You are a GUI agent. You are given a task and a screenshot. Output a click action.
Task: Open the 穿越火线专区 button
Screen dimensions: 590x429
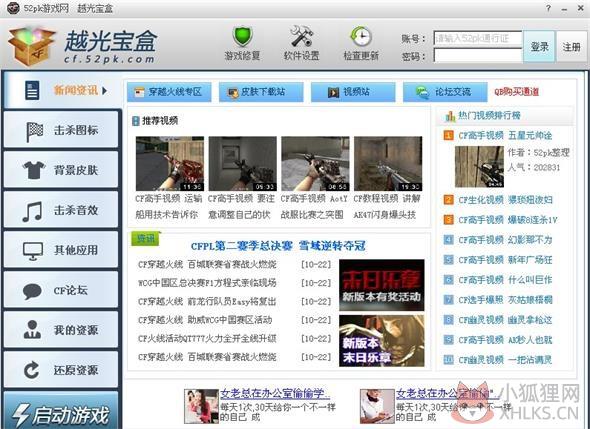[x=169, y=92]
